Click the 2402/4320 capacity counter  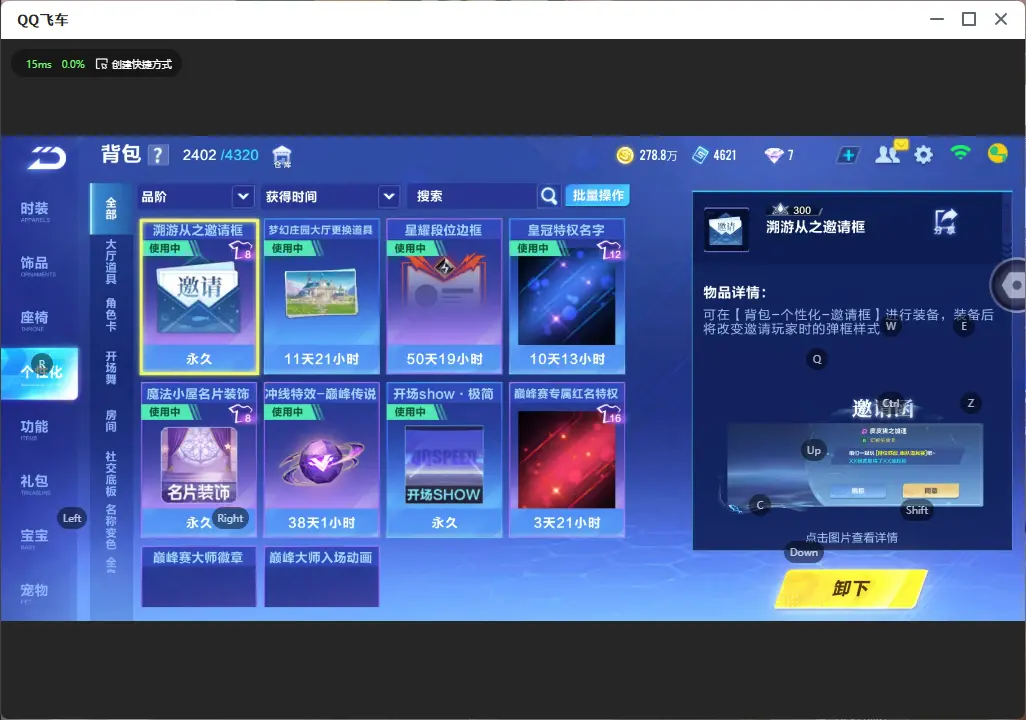click(221, 155)
